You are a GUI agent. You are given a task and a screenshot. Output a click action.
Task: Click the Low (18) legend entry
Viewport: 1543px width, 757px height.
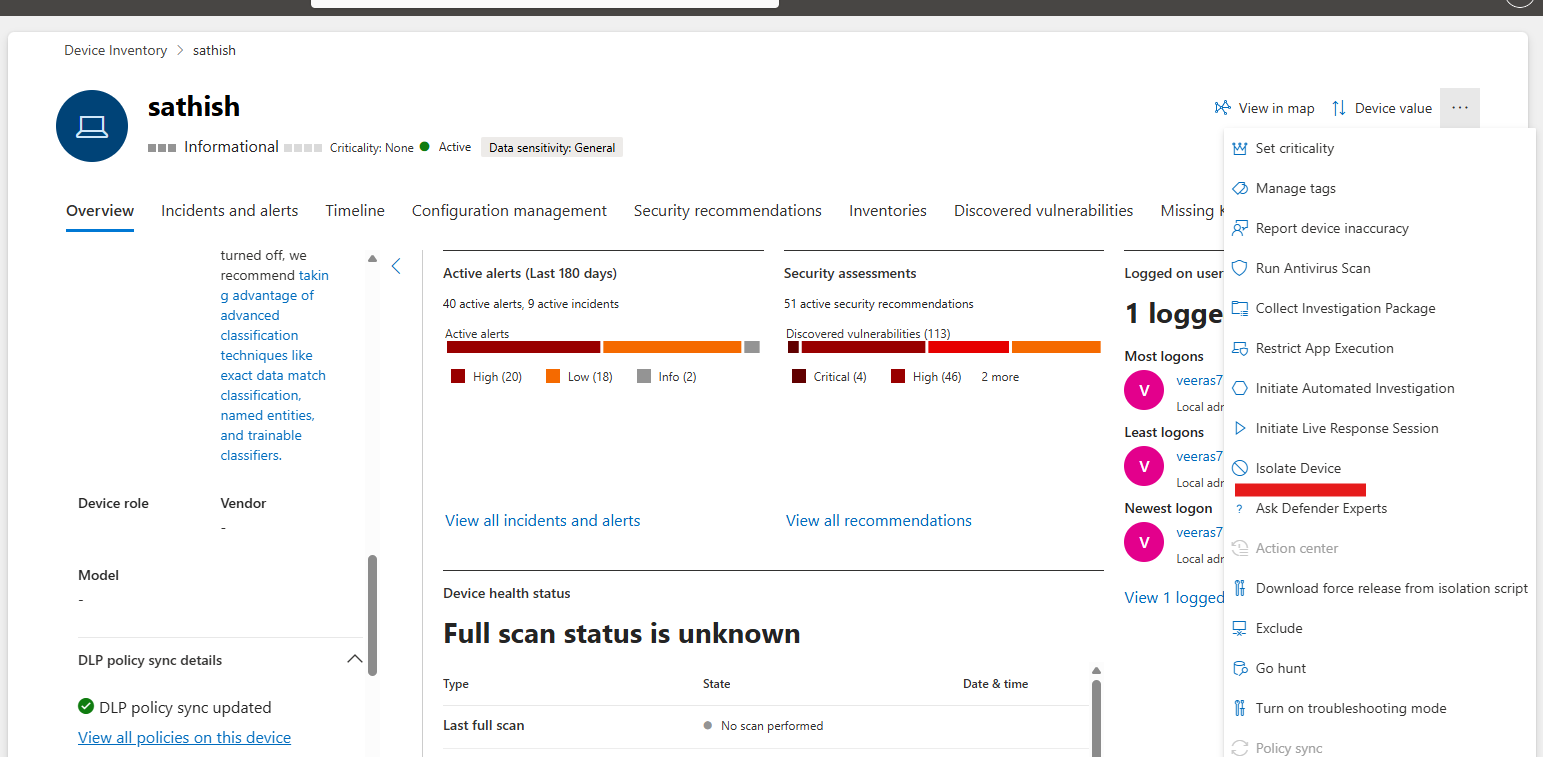coord(579,377)
